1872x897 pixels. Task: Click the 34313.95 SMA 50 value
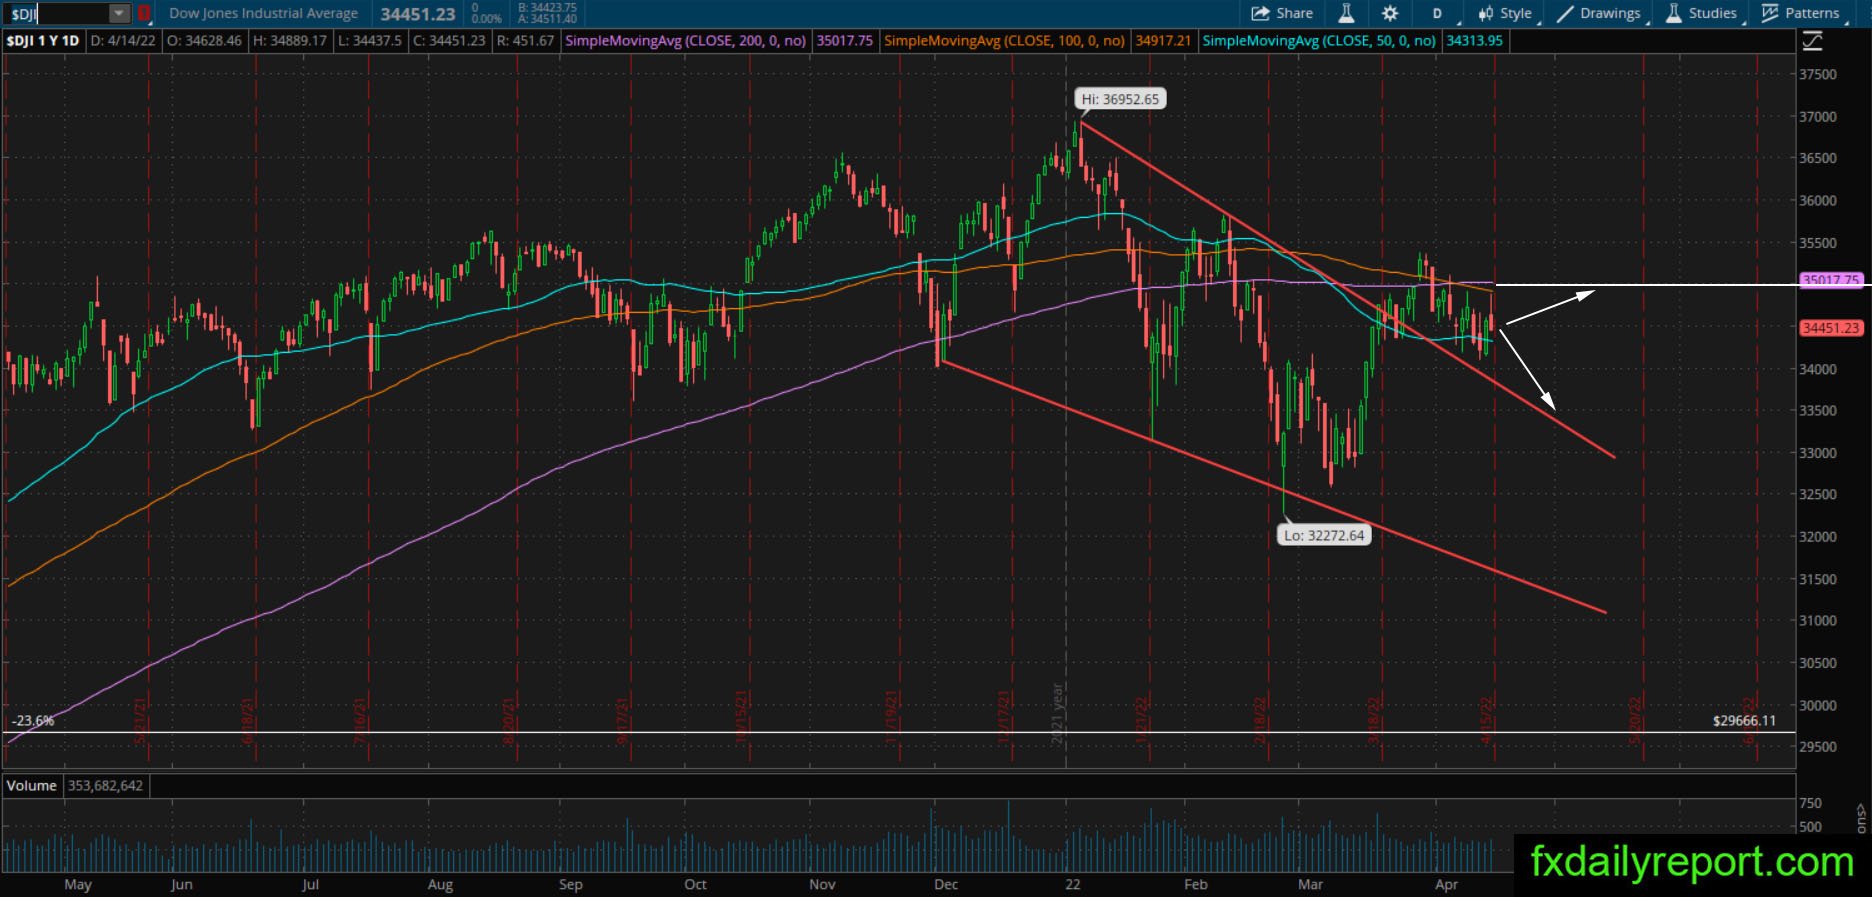point(1475,41)
